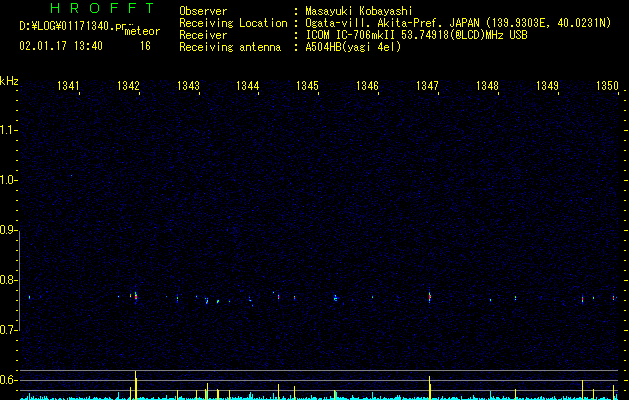
Task: Click the strong meteor echo at 1342
Action: click(136, 297)
